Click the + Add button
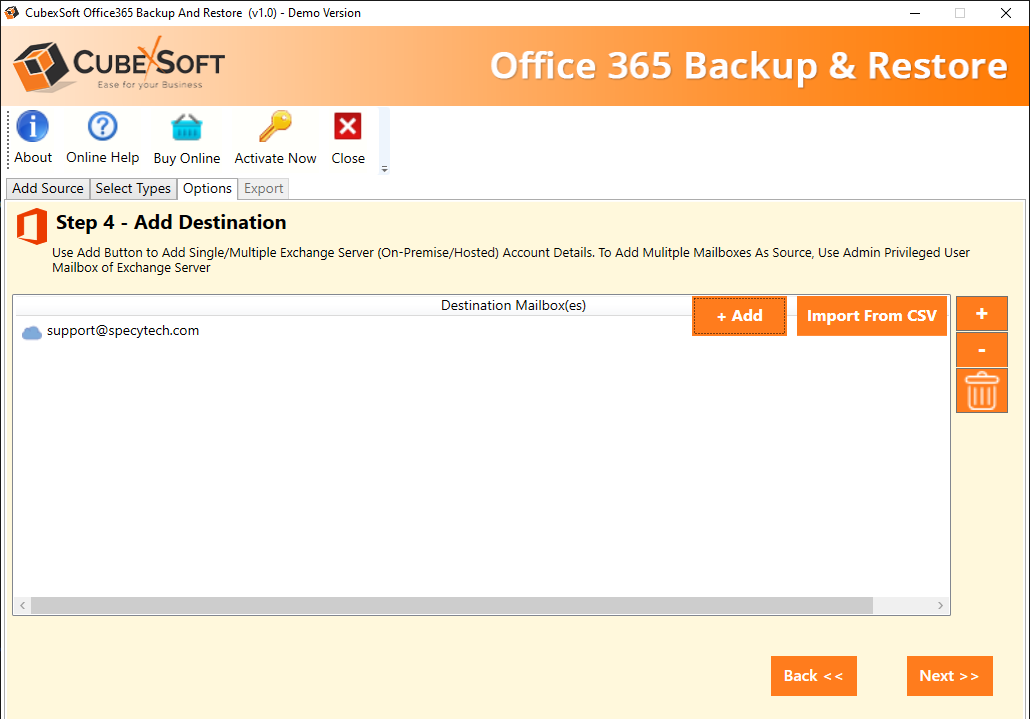 point(739,316)
